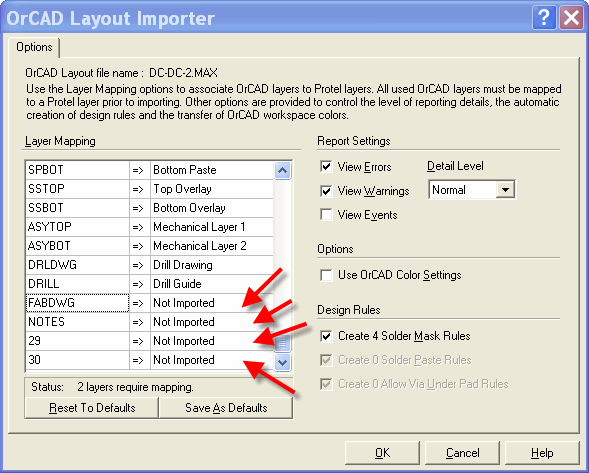
Task: Toggle the View Errors checkbox
Action: pos(326,166)
